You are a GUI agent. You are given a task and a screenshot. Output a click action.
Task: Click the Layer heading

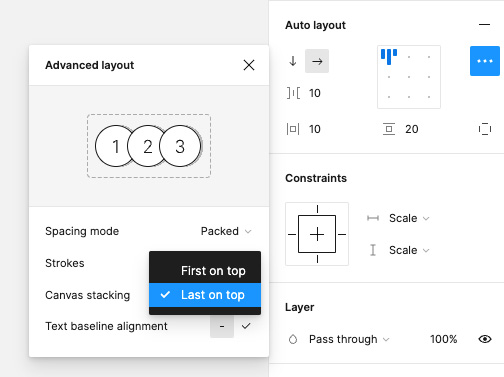300,307
